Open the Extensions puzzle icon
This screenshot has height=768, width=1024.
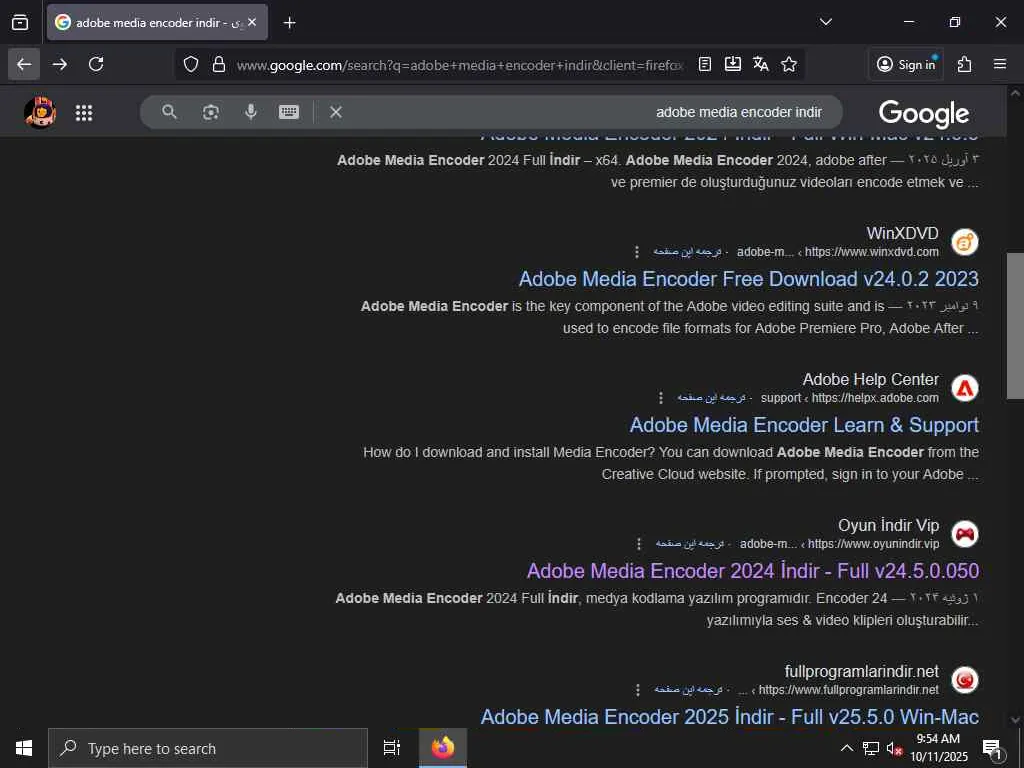click(965, 64)
